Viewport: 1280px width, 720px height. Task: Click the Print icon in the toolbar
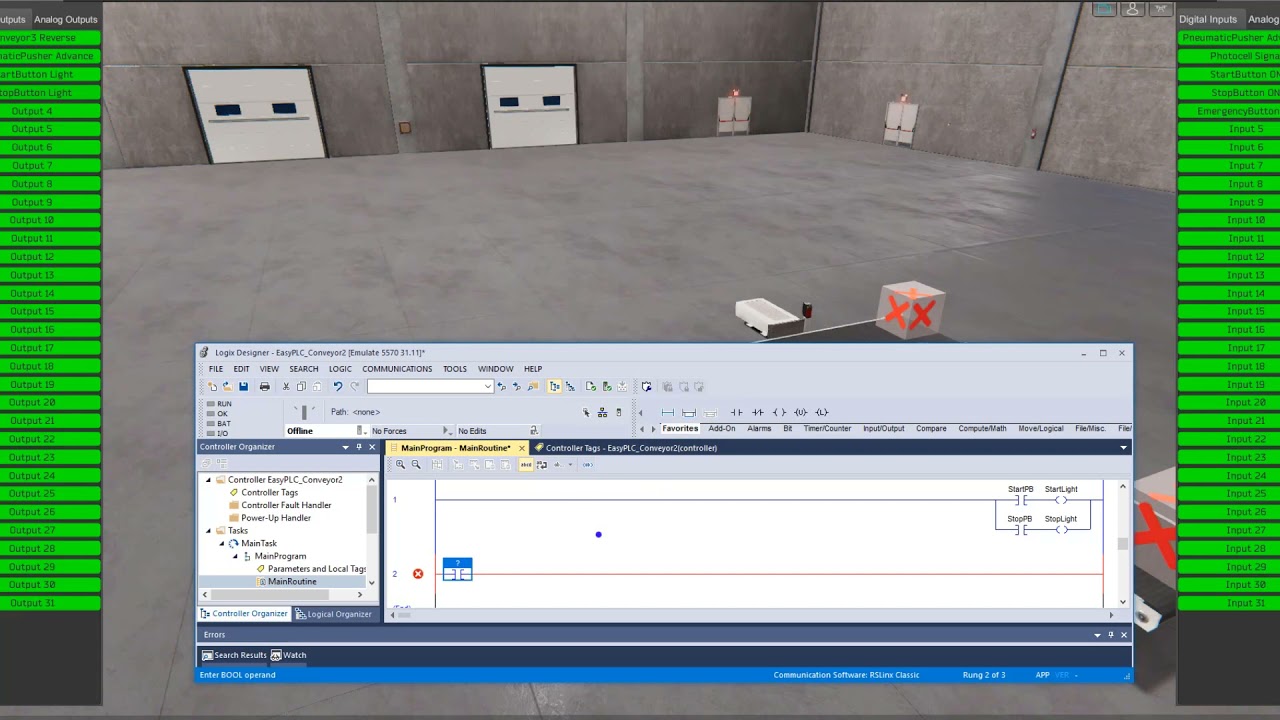[264, 386]
